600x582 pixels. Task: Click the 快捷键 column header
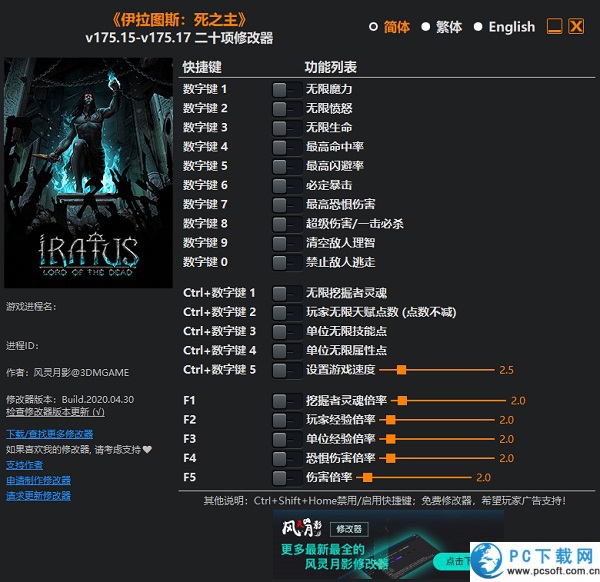click(x=202, y=67)
